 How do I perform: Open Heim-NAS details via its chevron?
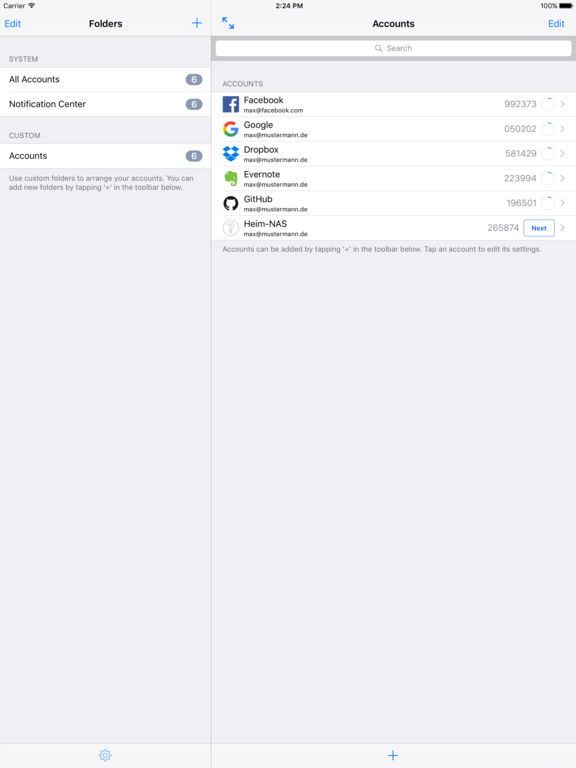point(562,228)
